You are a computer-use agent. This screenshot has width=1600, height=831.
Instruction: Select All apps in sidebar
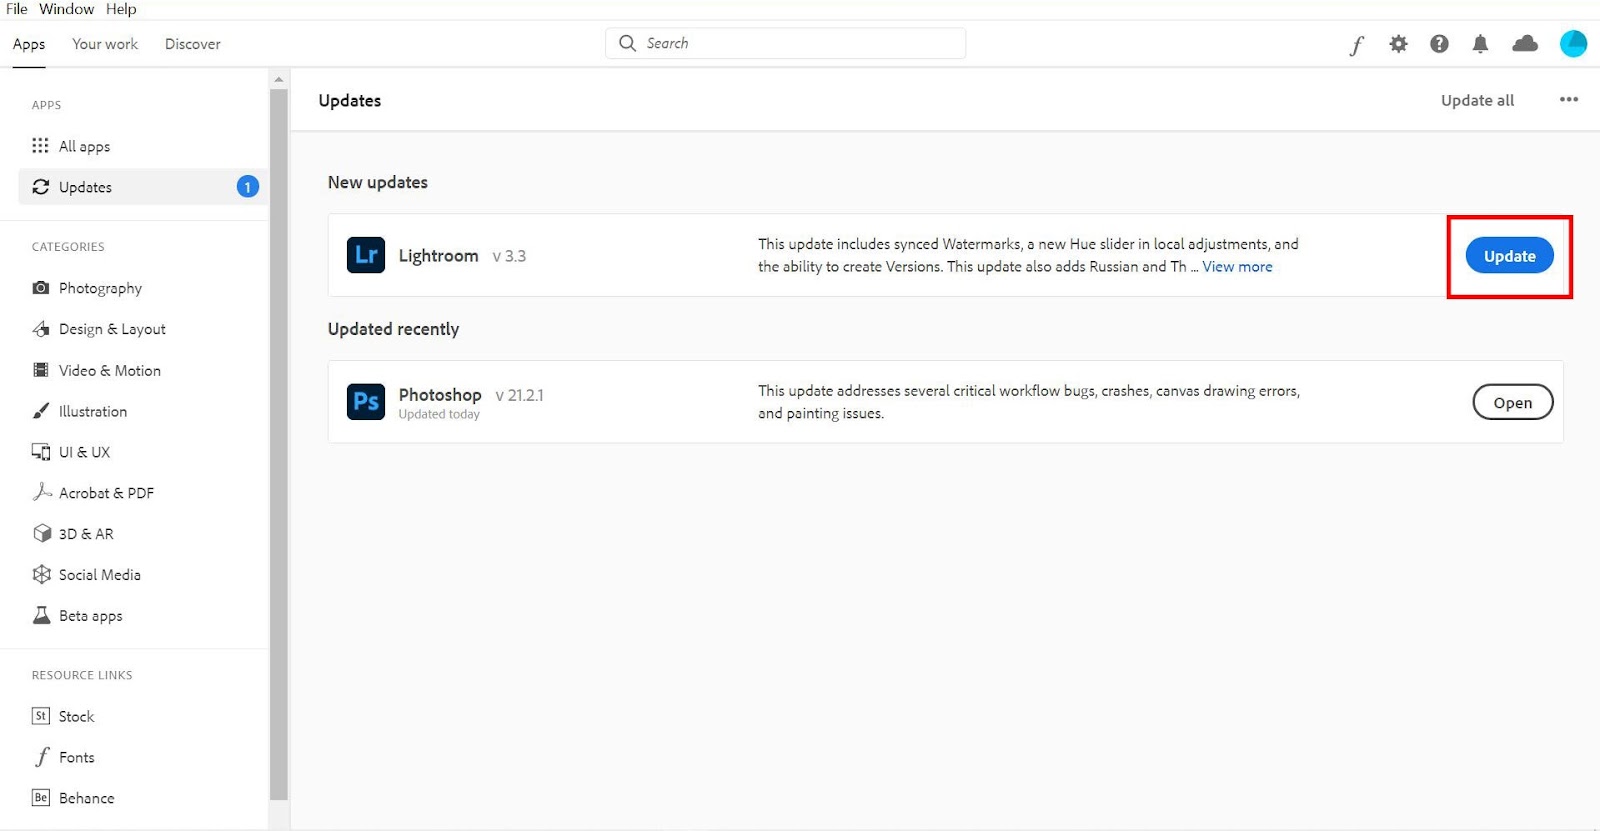pyautogui.click(x=84, y=146)
